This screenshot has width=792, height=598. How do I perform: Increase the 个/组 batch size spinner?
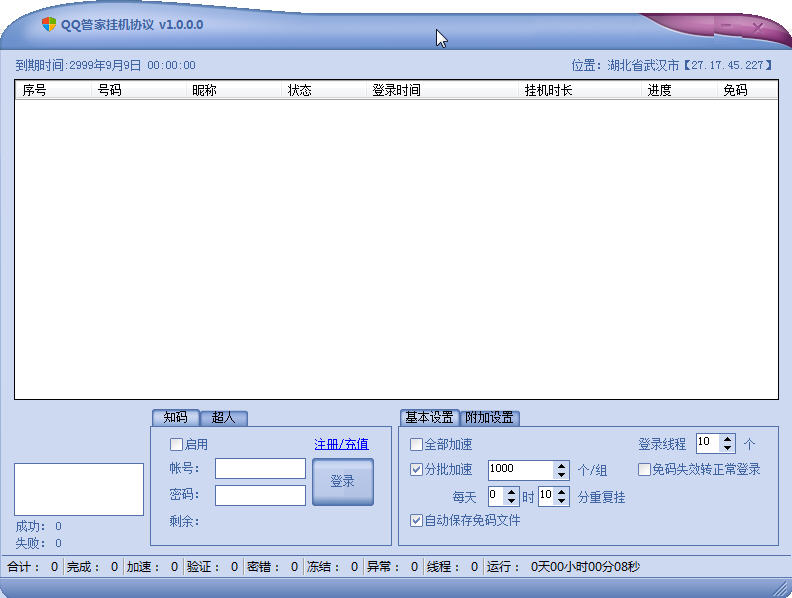pos(562,466)
